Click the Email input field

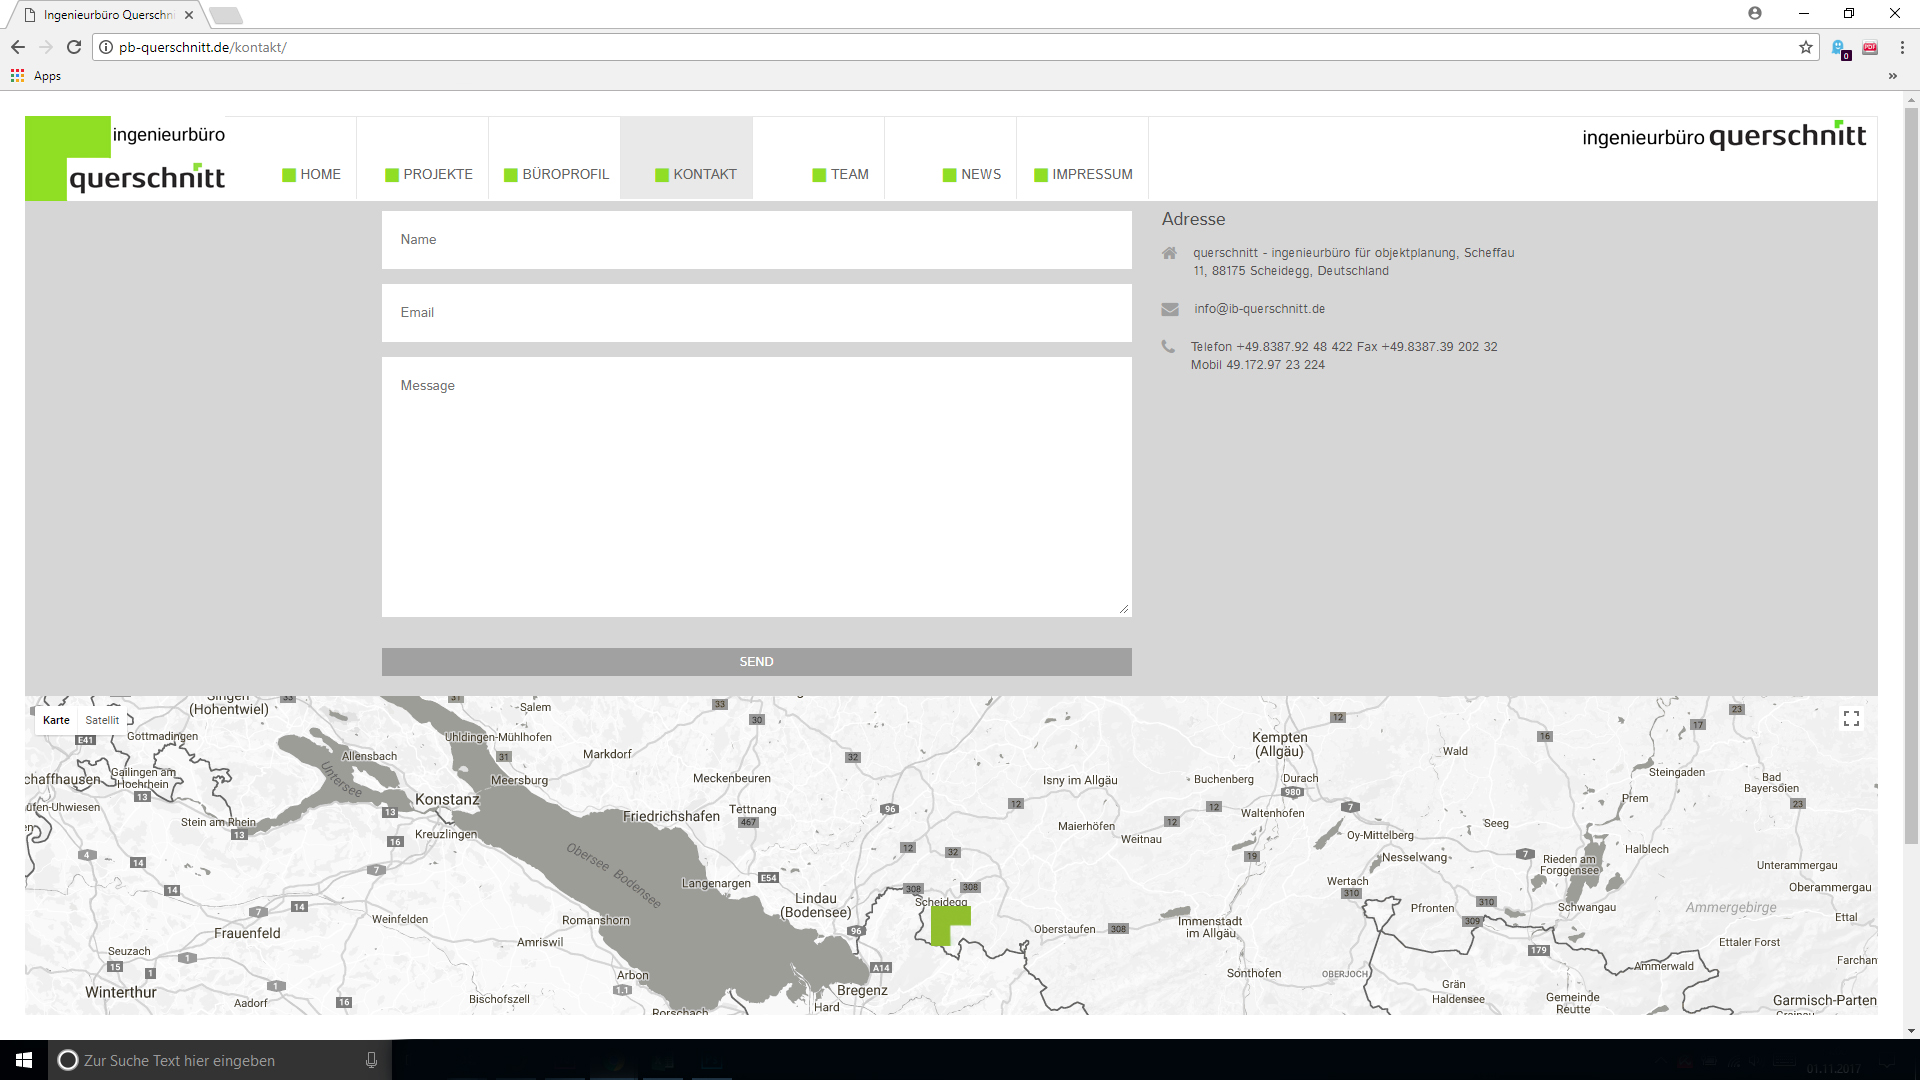point(756,313)
